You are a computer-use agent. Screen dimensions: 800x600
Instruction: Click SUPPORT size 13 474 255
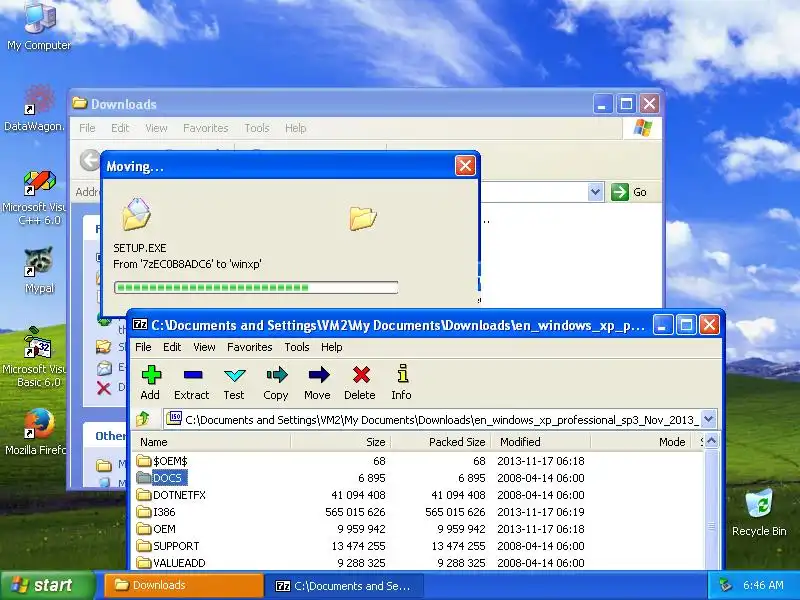coord(358,546)
